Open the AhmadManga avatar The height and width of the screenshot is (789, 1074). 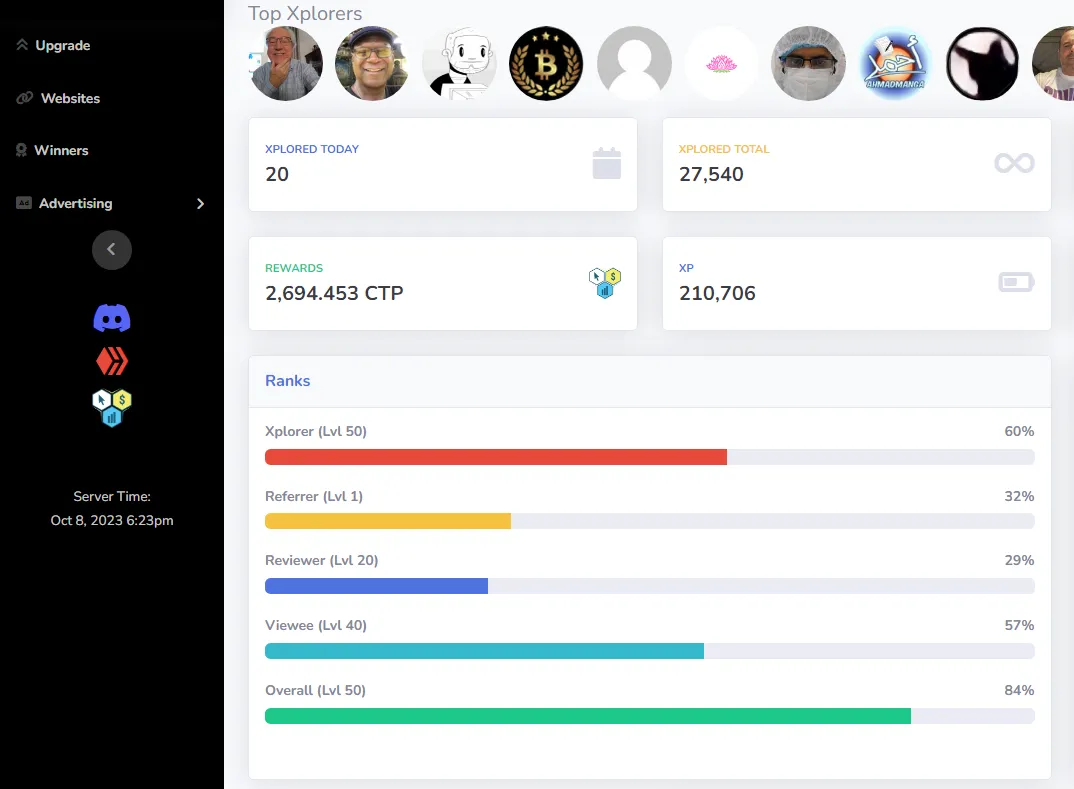(x=895, y=64)
